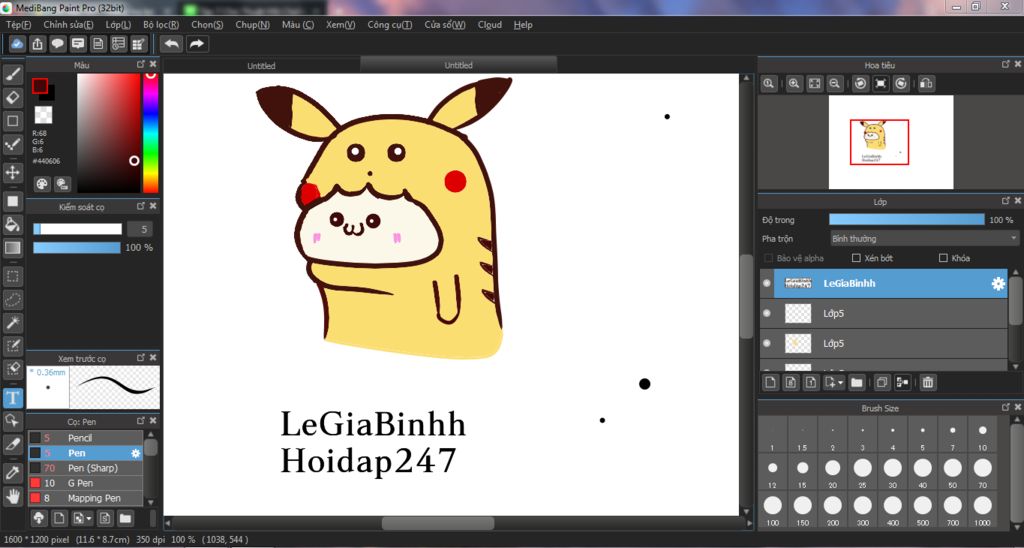Click the brush opacity 100 % slider
The width and height of the screenshot is (1024, 548).
(77, 248)
